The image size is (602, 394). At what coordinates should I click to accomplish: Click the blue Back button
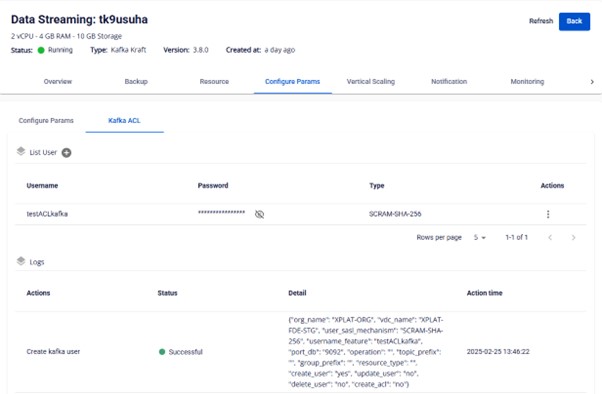[x=574, y=22]
